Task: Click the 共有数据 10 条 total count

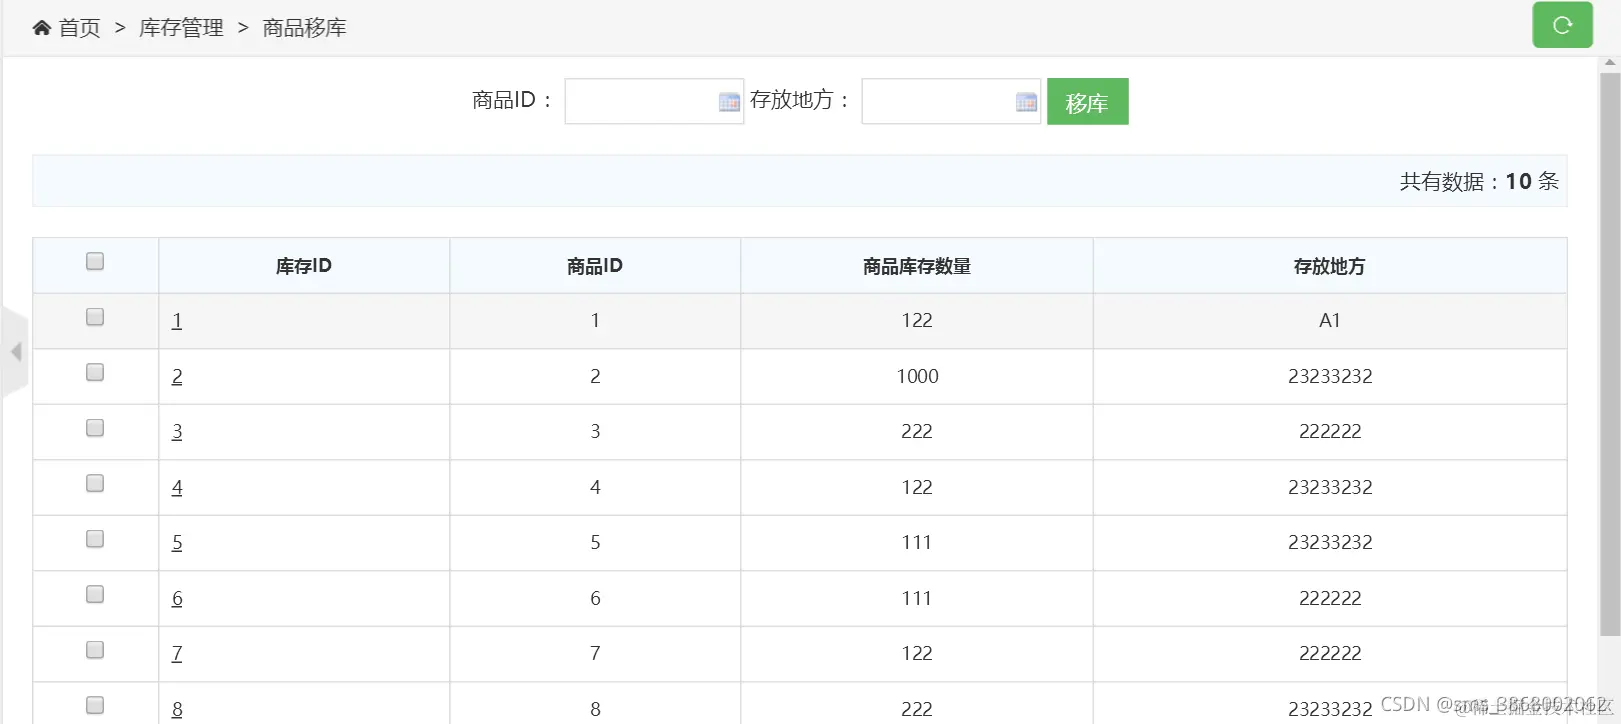Action: pos(1479,181)
